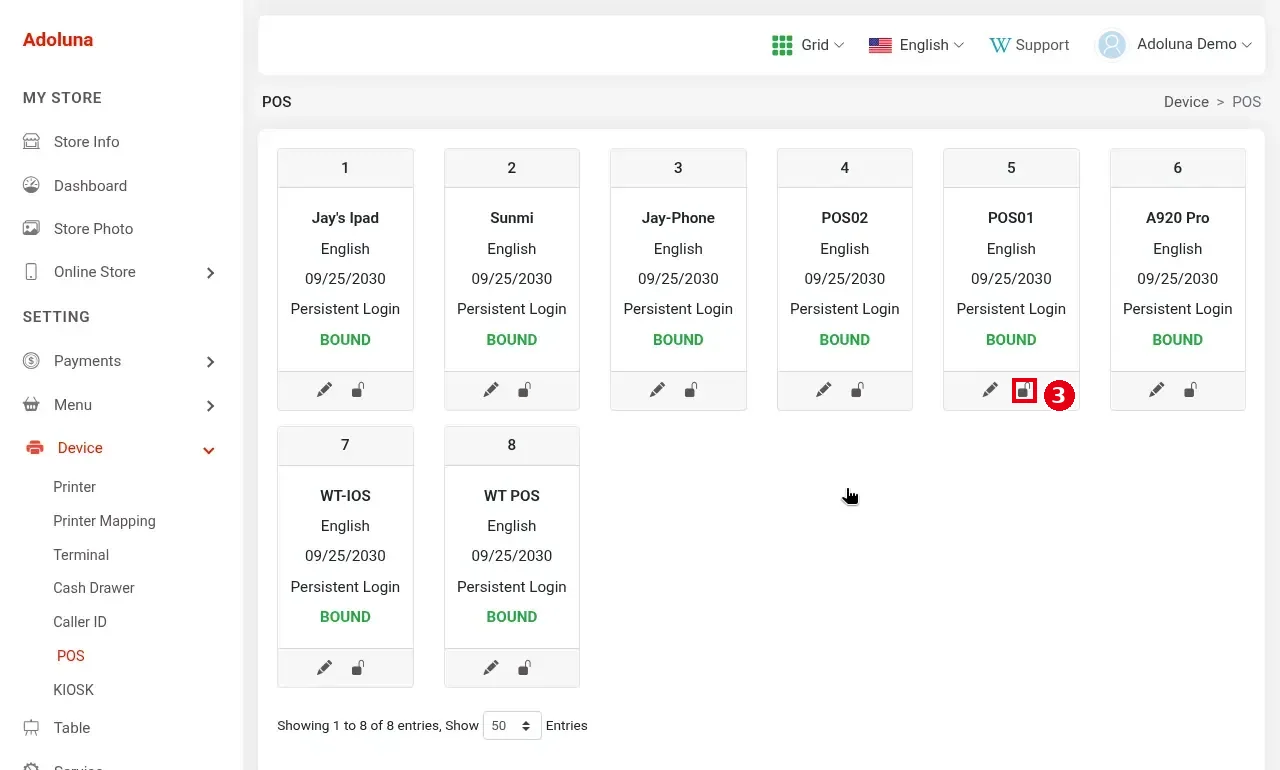
Task: Change entries shown with the 50 dropdown
Action: [512, 726]
